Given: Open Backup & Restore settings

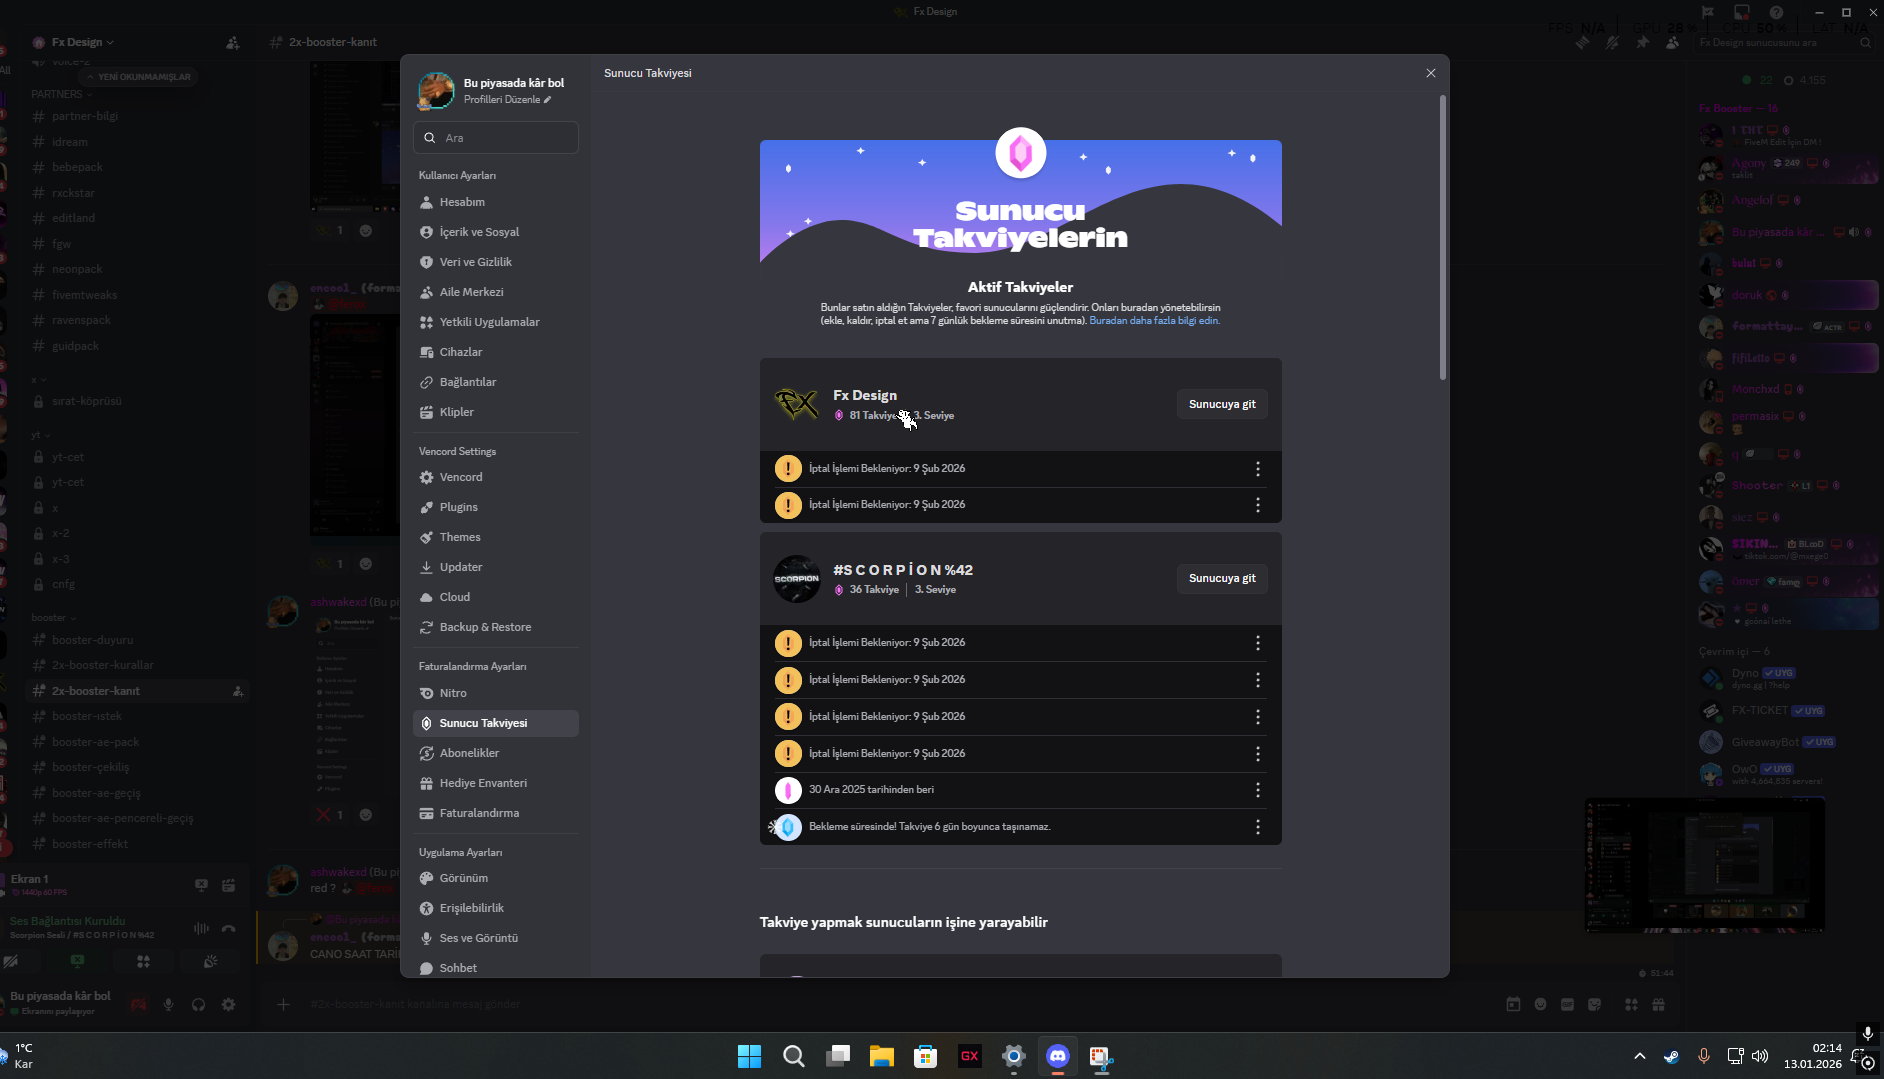Looking at the screenshot, I should click(x=496, y=627).
